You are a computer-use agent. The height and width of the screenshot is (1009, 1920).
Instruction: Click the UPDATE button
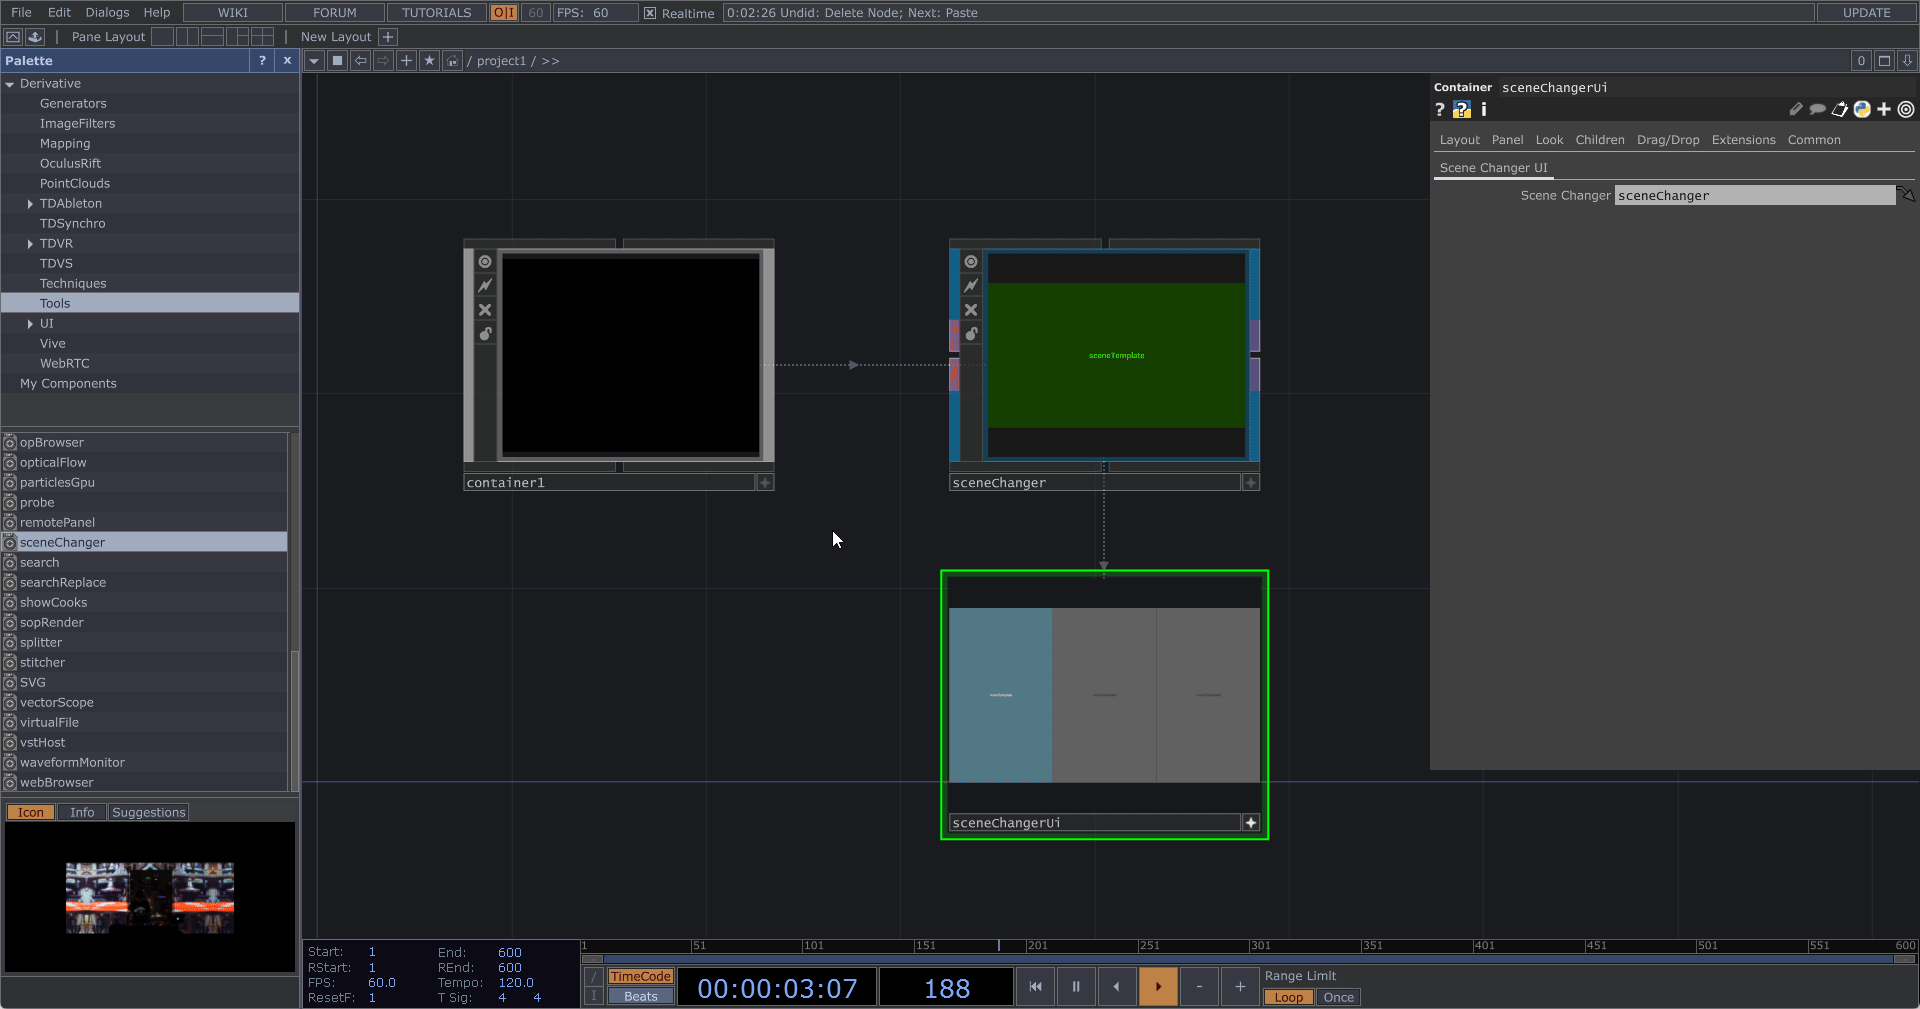tap(1866, 13)
